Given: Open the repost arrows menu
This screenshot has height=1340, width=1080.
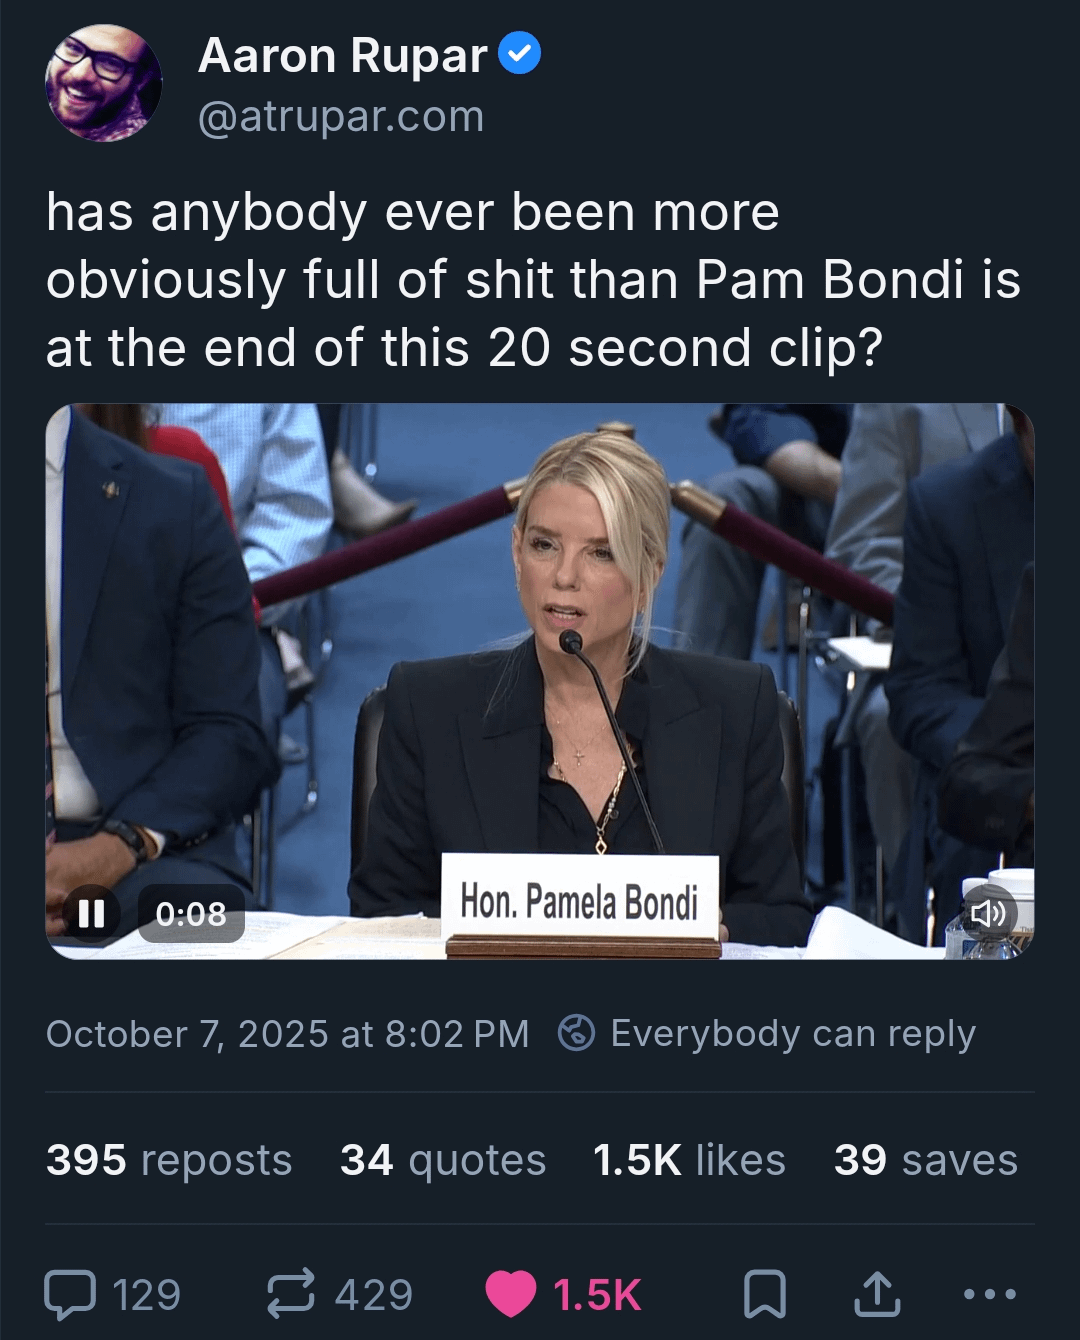Looking at the screenshot, I should coord(291,1294).
